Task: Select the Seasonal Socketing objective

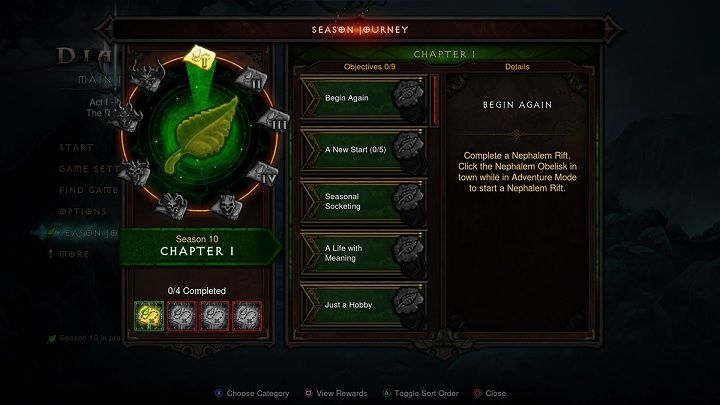Action: pyautogui.click(x=364, y=202)
